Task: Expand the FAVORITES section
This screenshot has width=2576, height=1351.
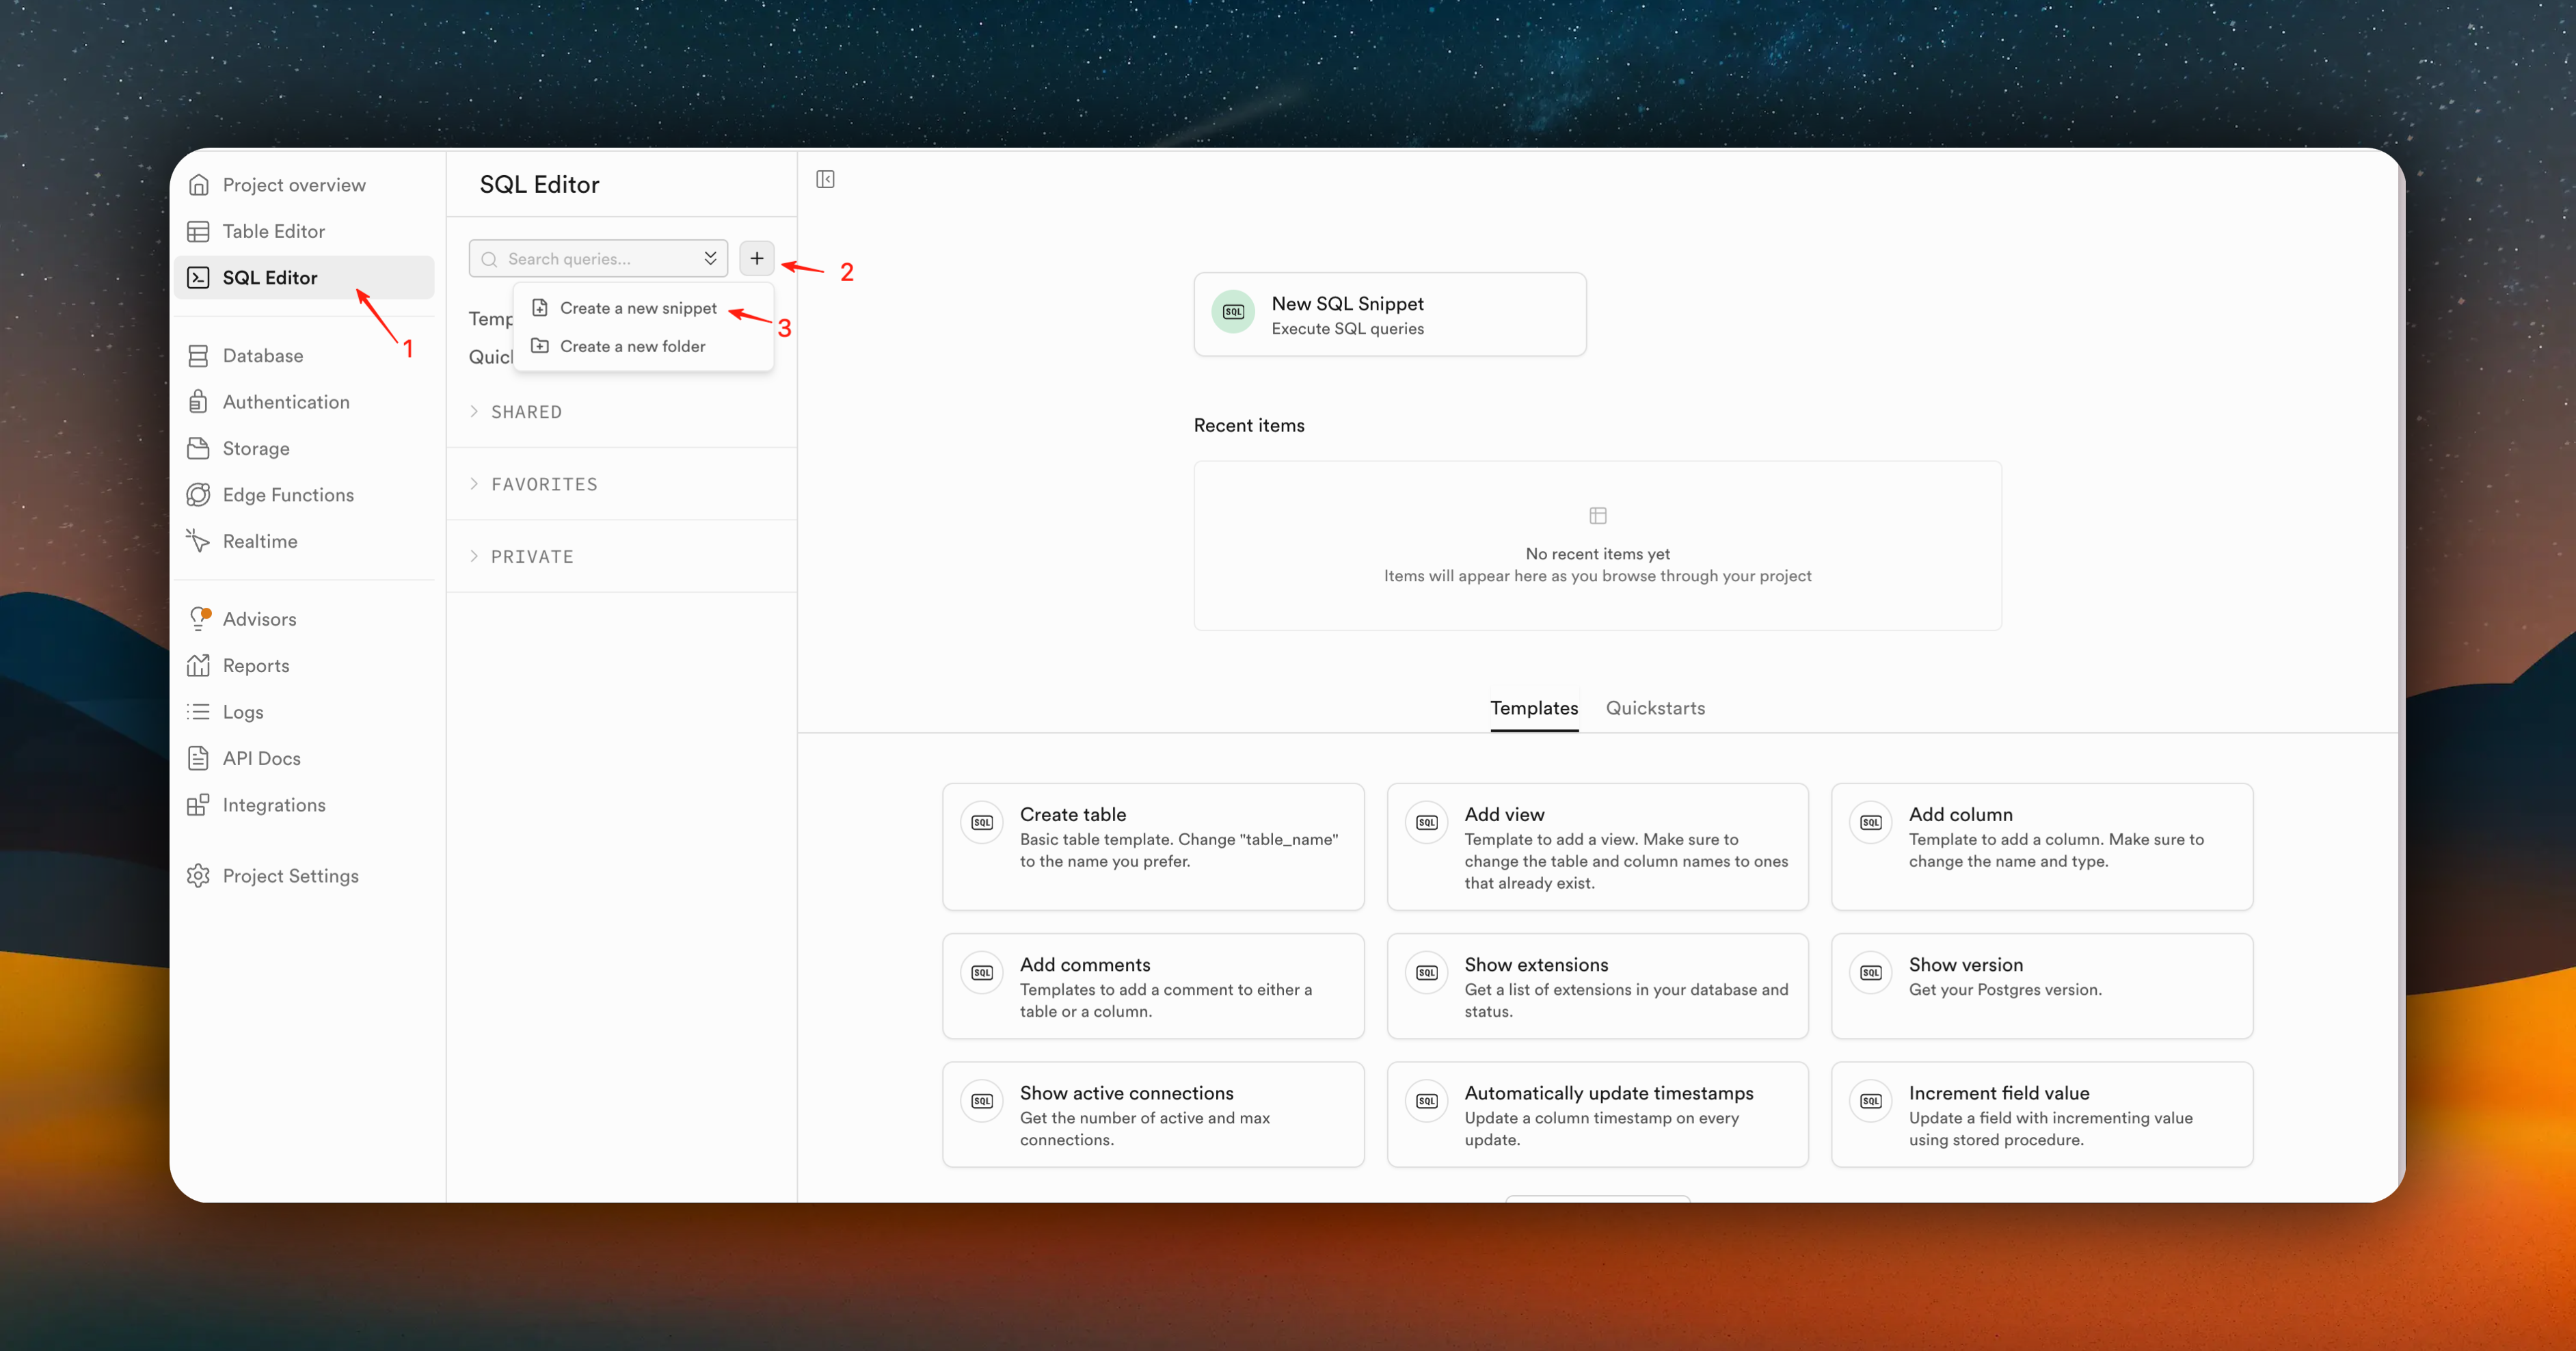Action: pos(543,484)
